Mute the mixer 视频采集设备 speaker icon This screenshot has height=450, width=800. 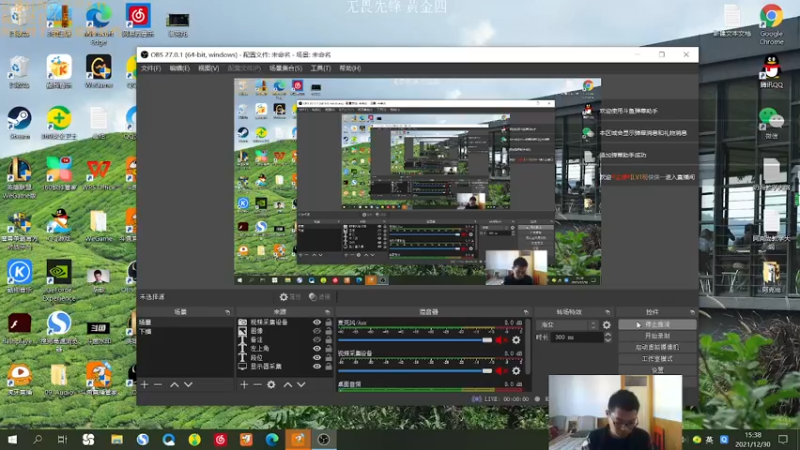499,371
